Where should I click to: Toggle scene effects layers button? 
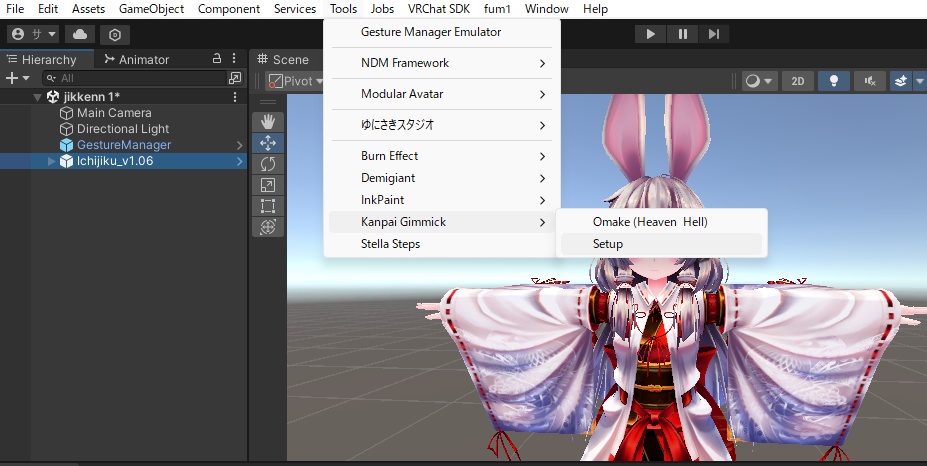click(x=901, y=81)
